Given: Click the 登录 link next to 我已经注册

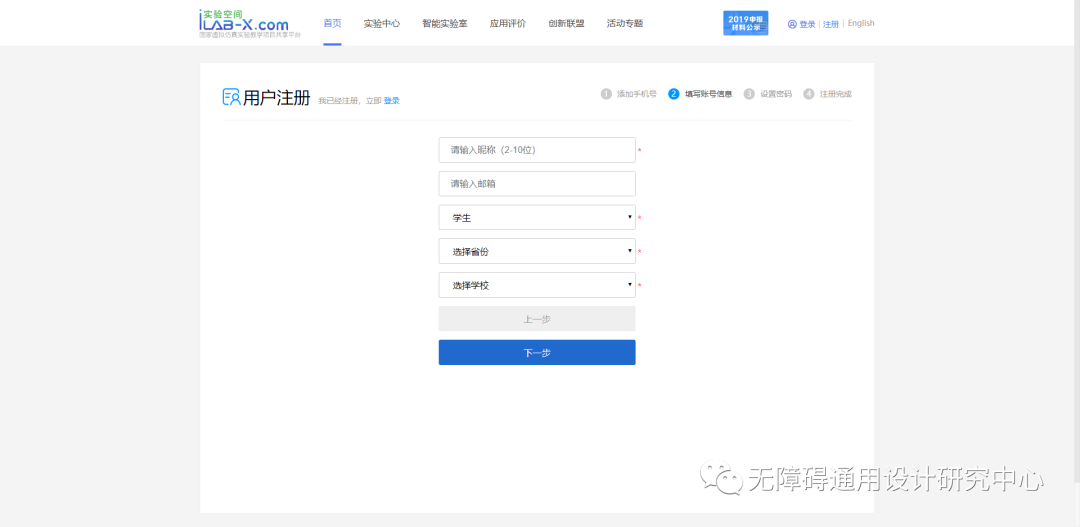Looking at the screenshot, I should tap(392, 101).
